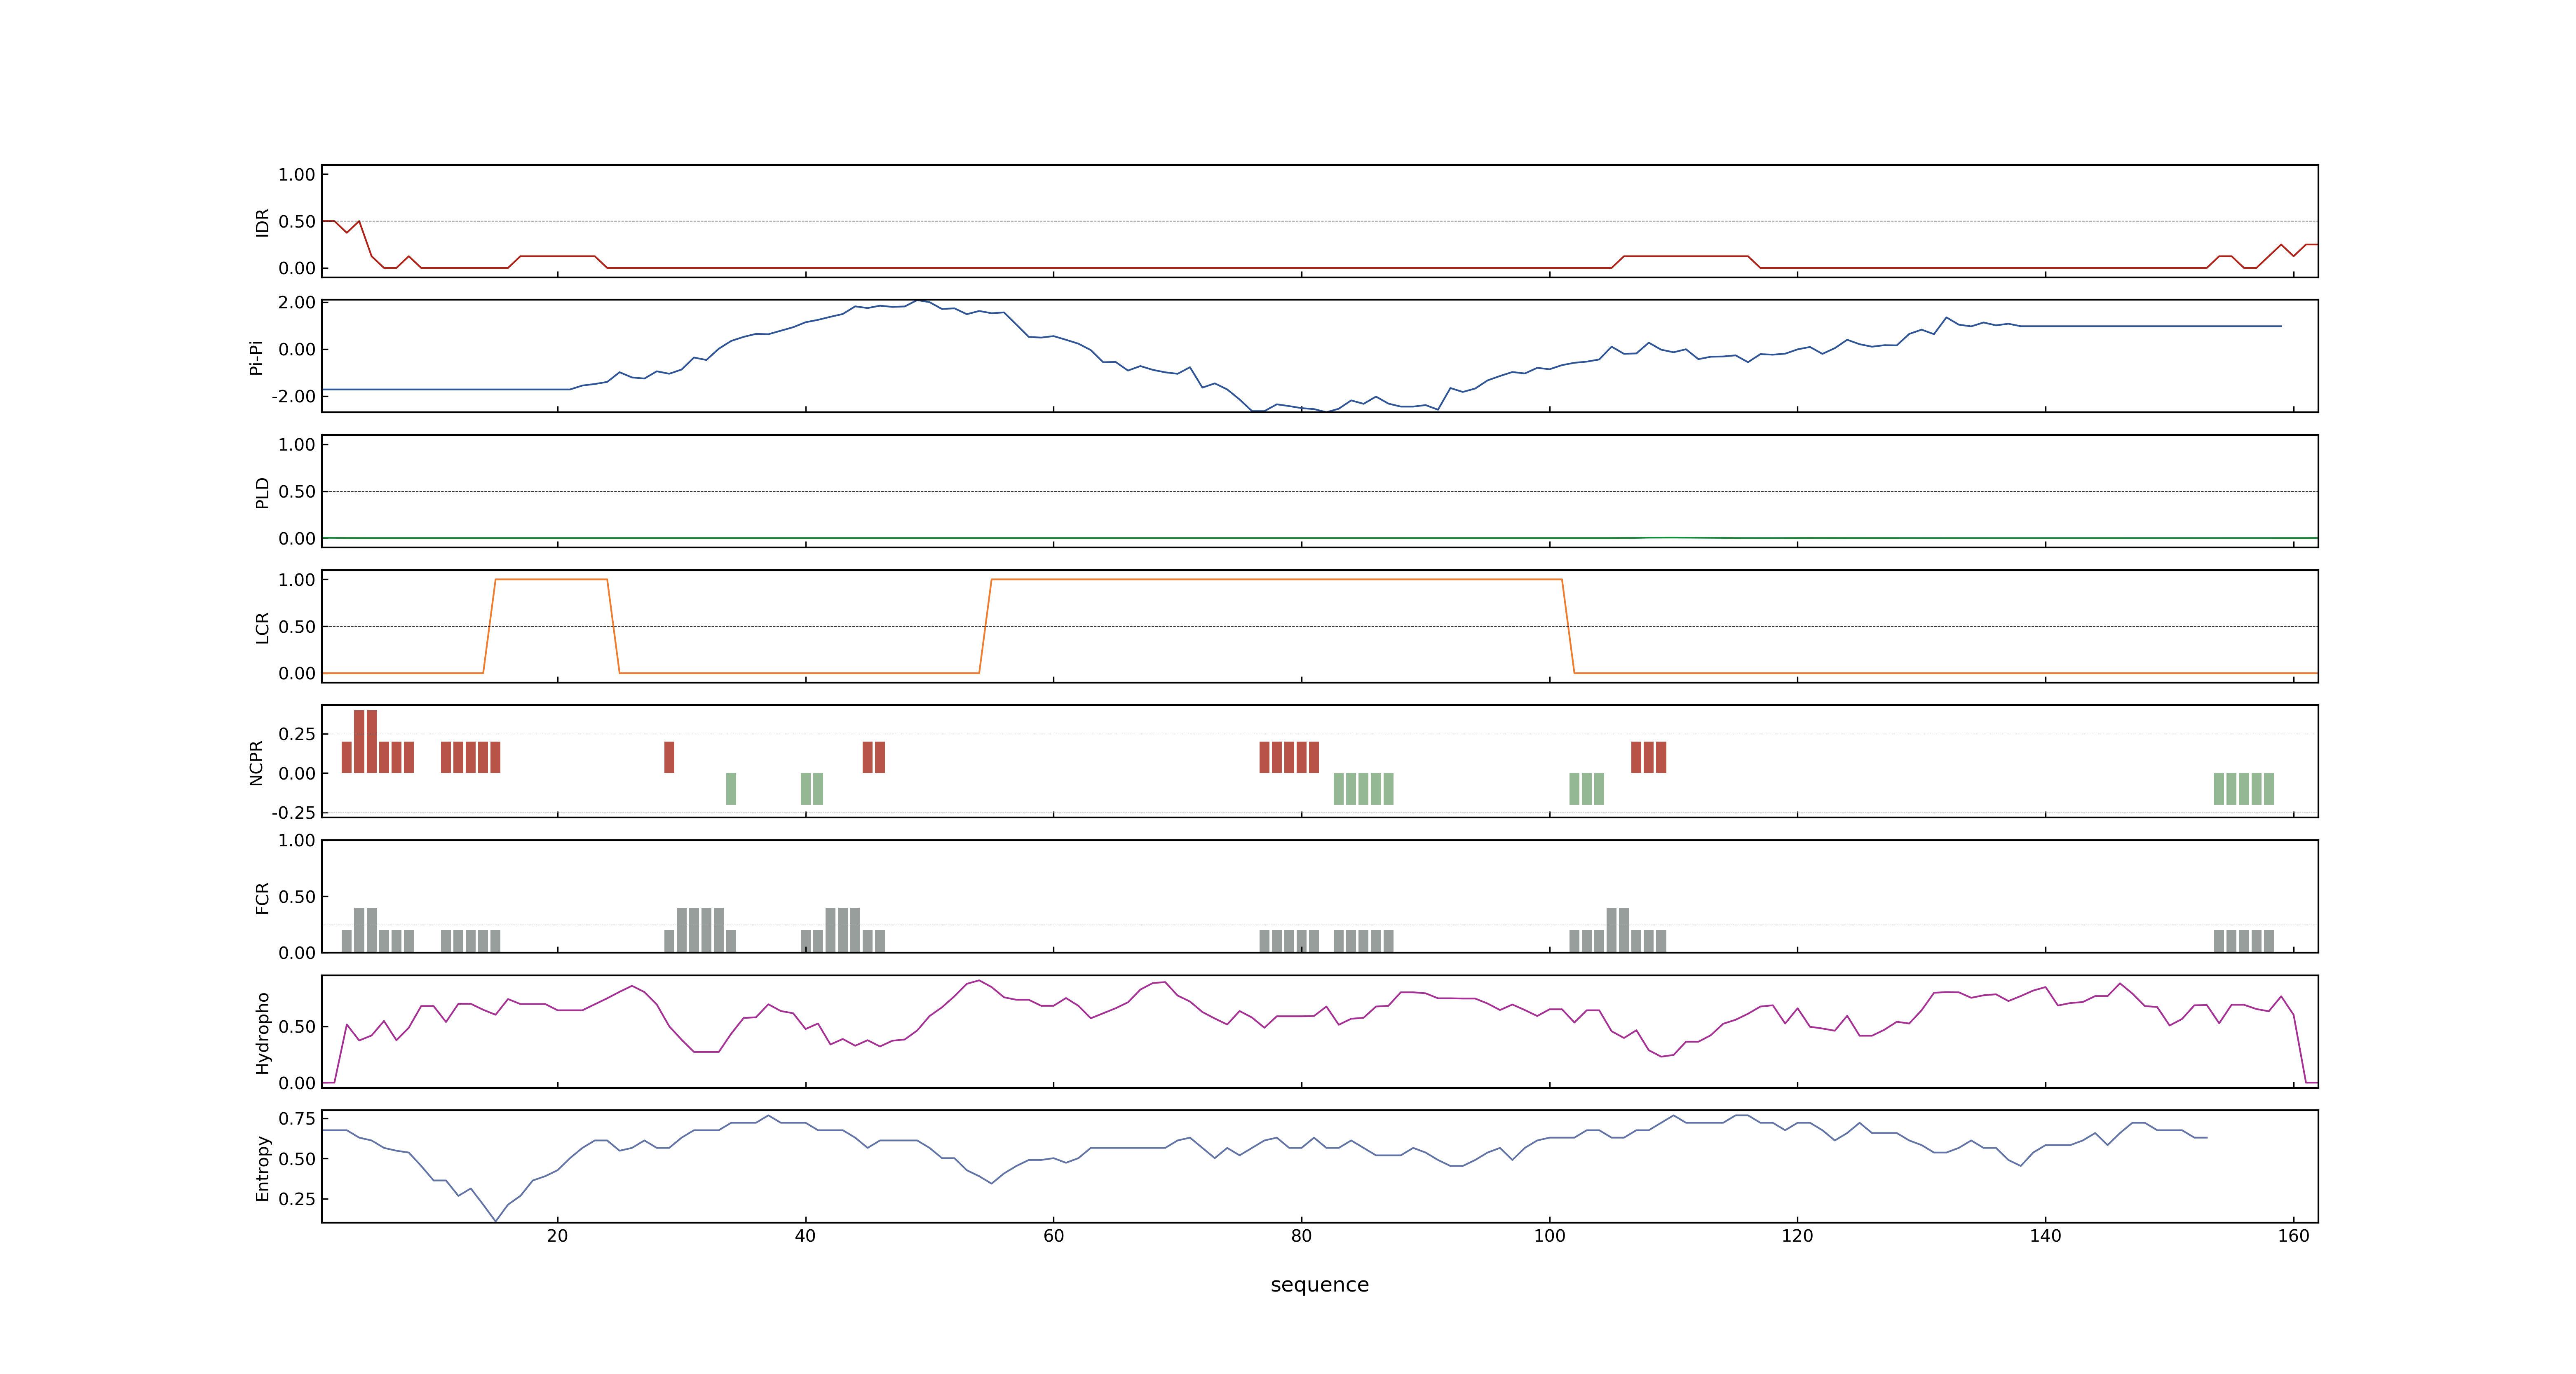Click x-axis tick label 120
Screen dimensions: 2576x1374
(x=1797, y=1235)
